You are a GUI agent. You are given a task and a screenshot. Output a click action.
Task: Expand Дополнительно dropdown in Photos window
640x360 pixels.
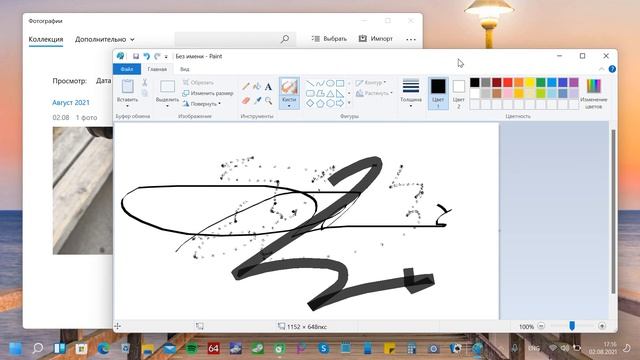[104, 39]
